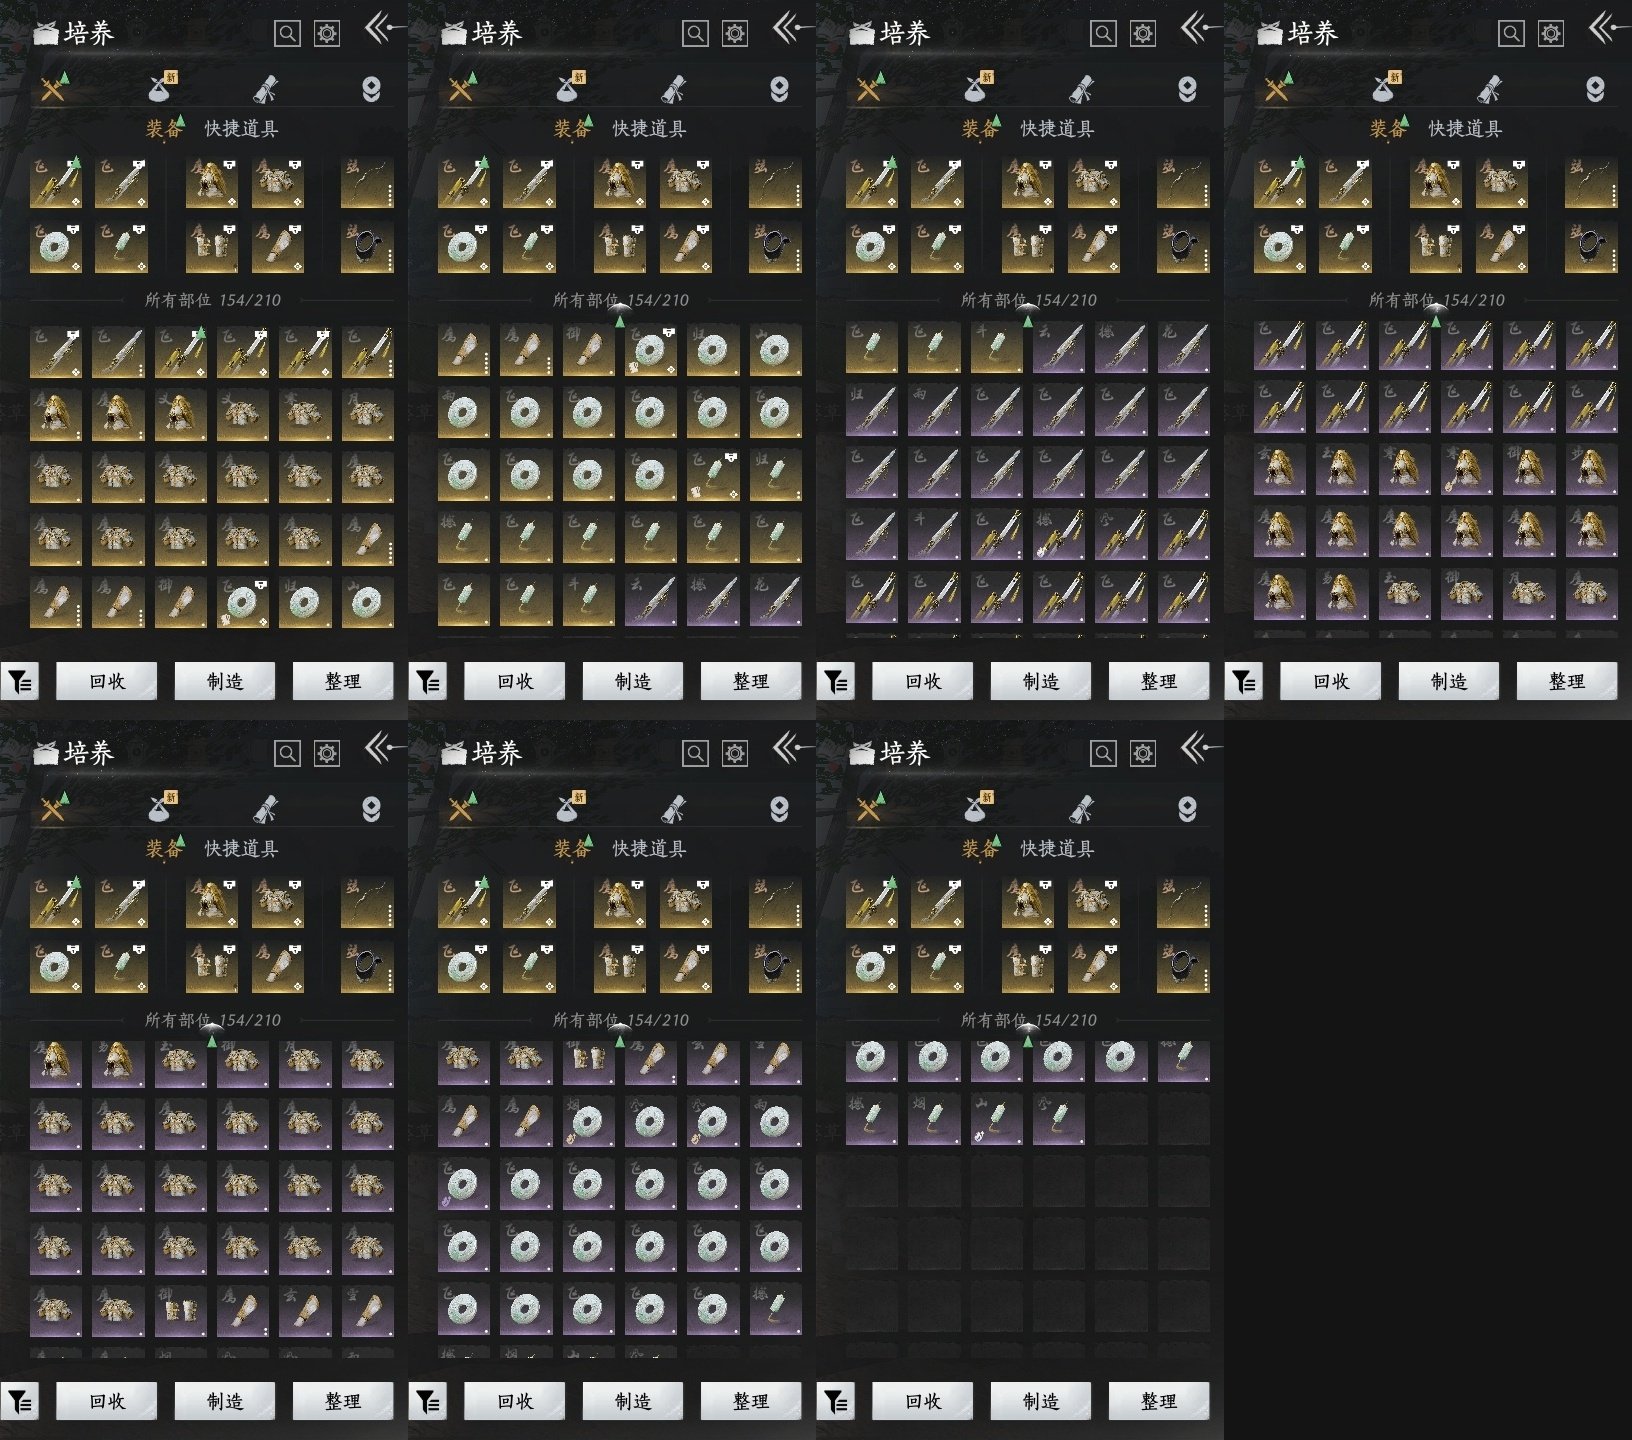
Task: Select equipped jade disc slot in top-left panel
Action: (x=56, y=247)
